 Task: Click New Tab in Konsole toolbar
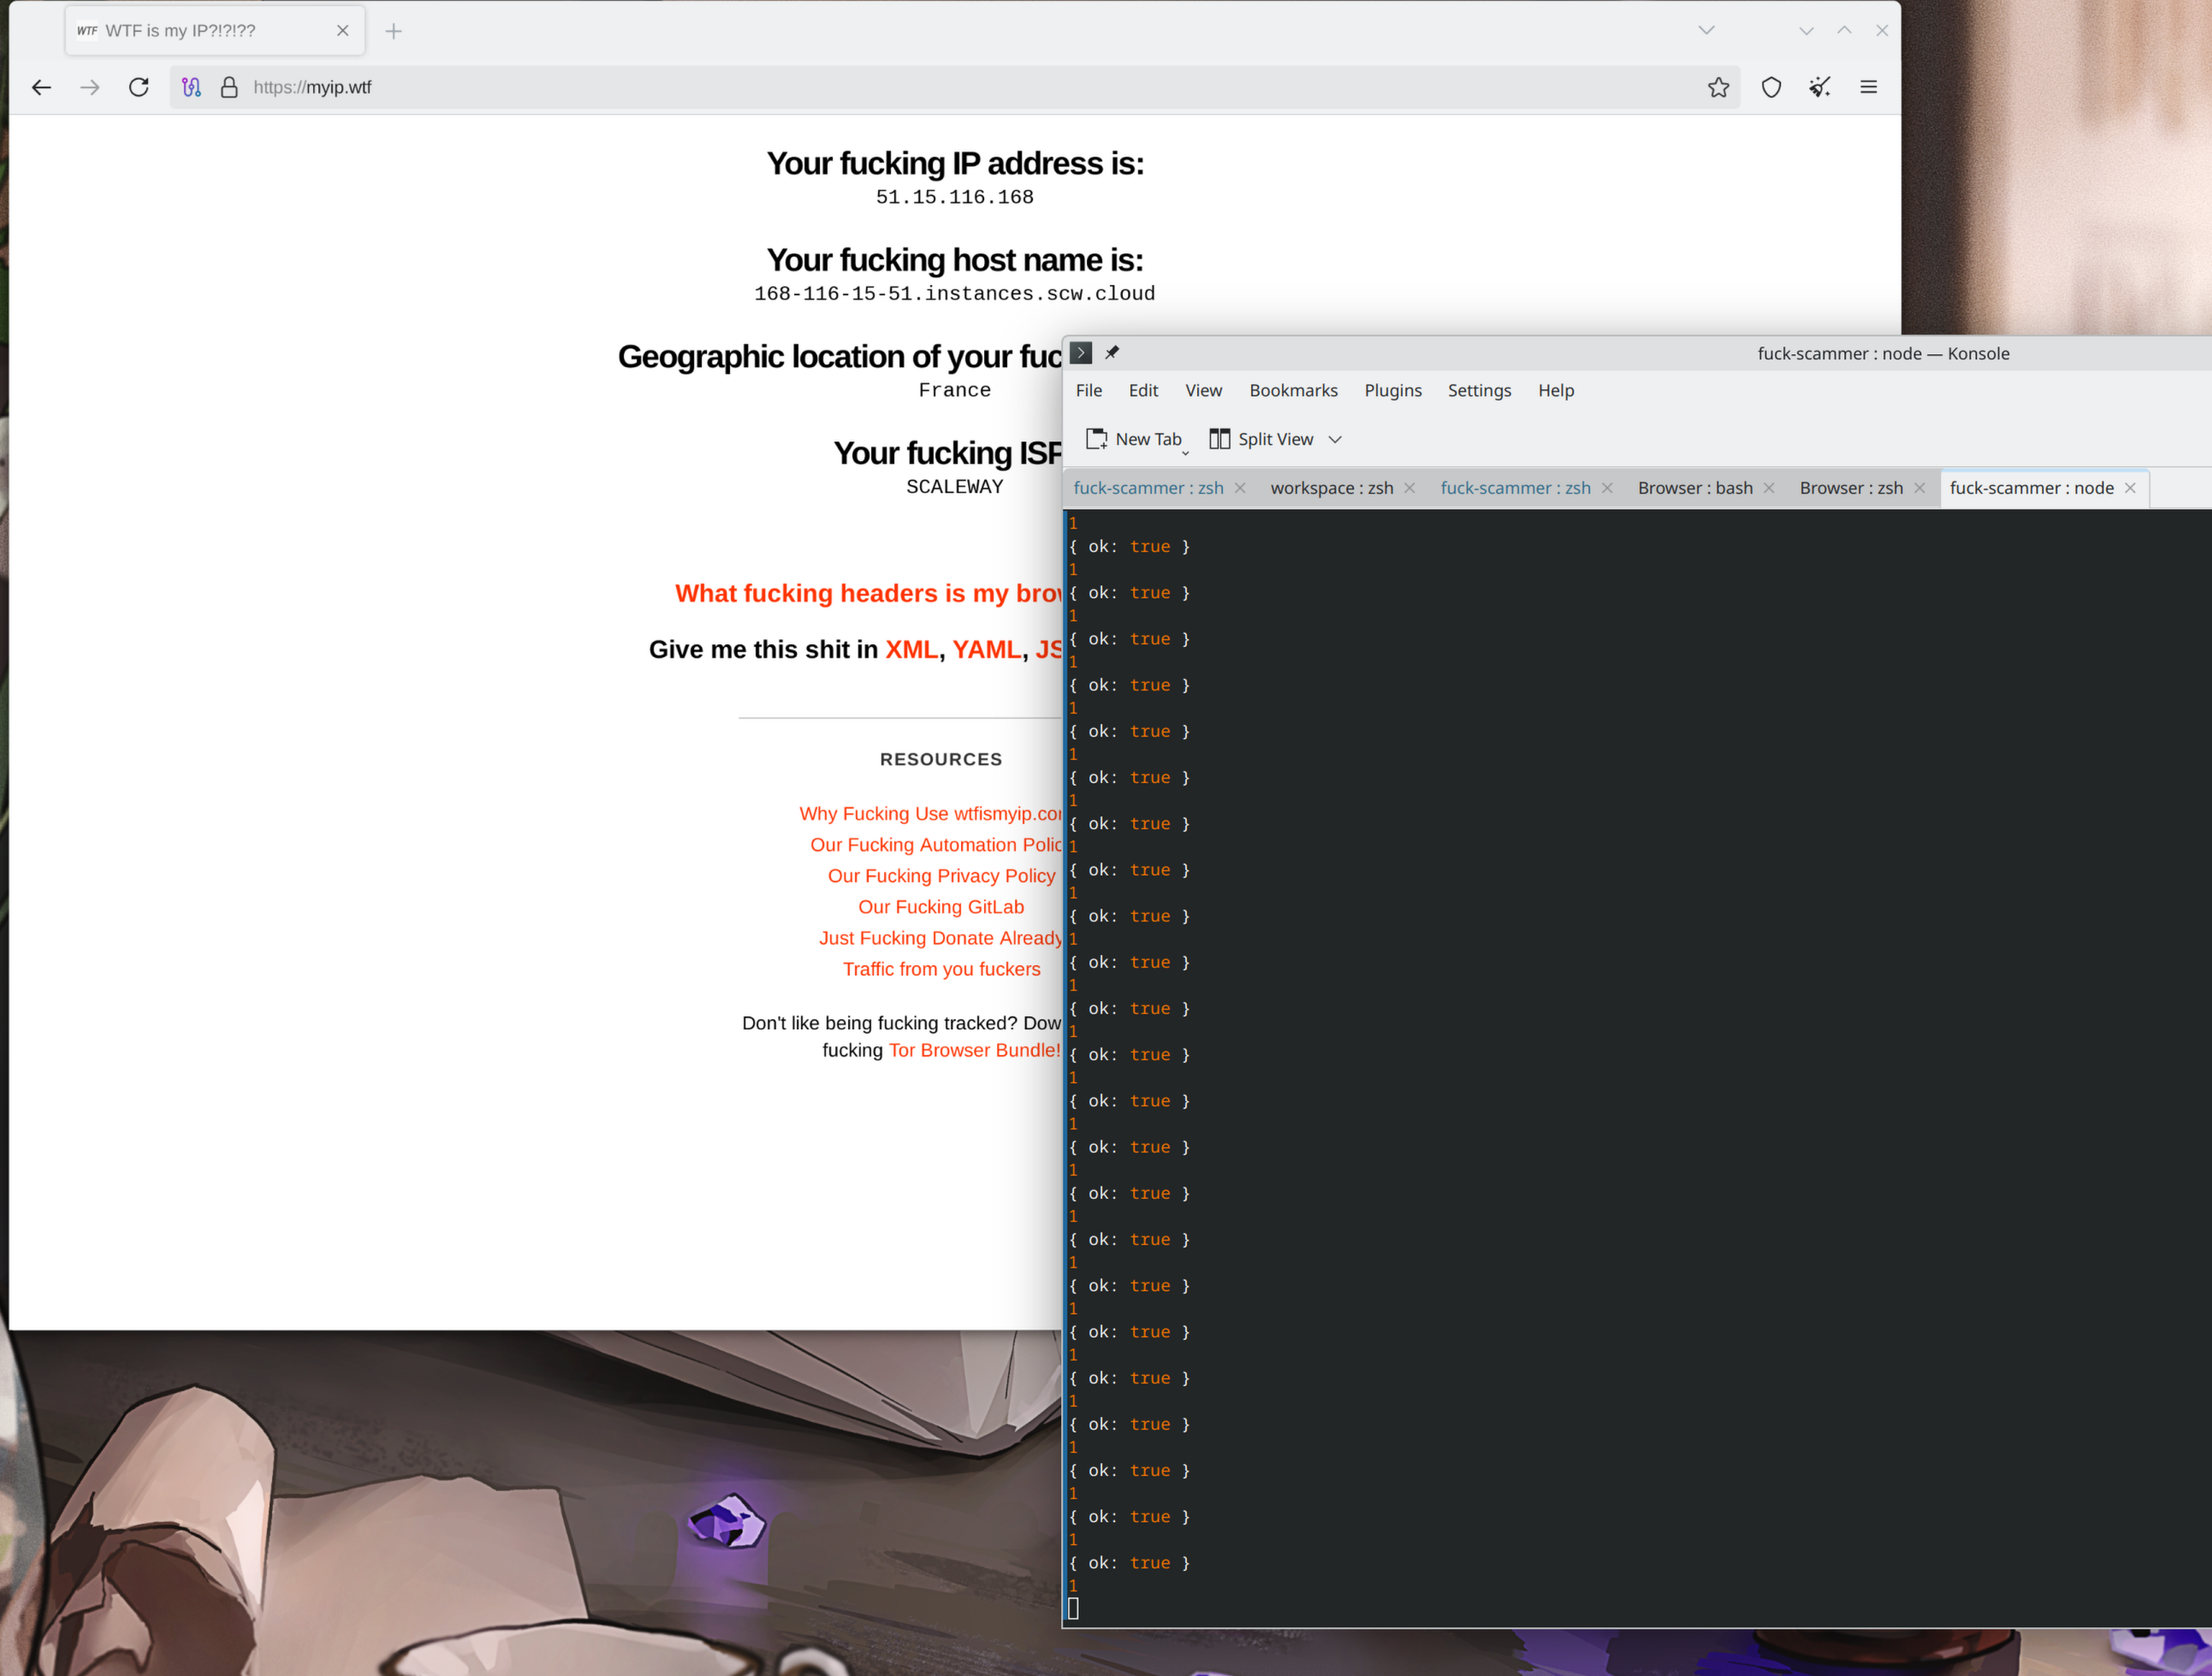tap(1133, 439)
